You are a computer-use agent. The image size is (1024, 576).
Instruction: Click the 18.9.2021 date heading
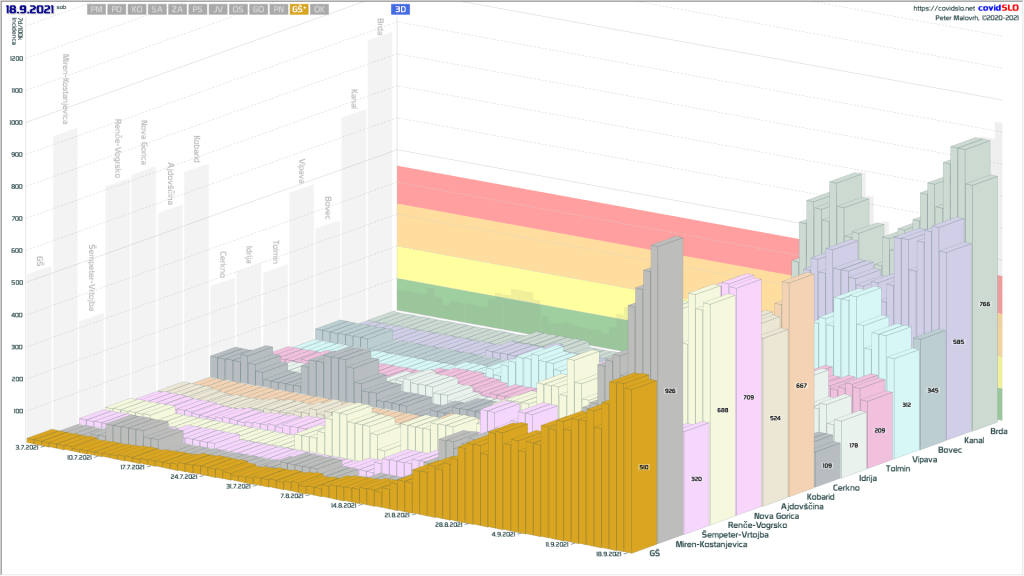point(29,8)
